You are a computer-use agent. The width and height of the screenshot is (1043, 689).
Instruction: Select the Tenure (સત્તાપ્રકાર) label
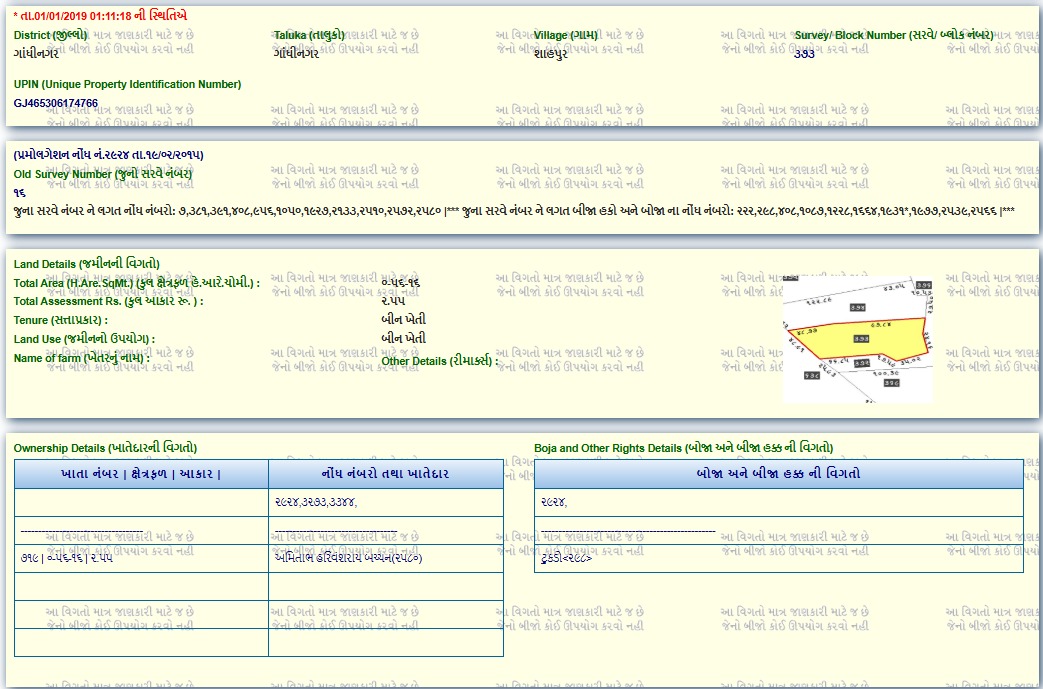click(61, 320)
